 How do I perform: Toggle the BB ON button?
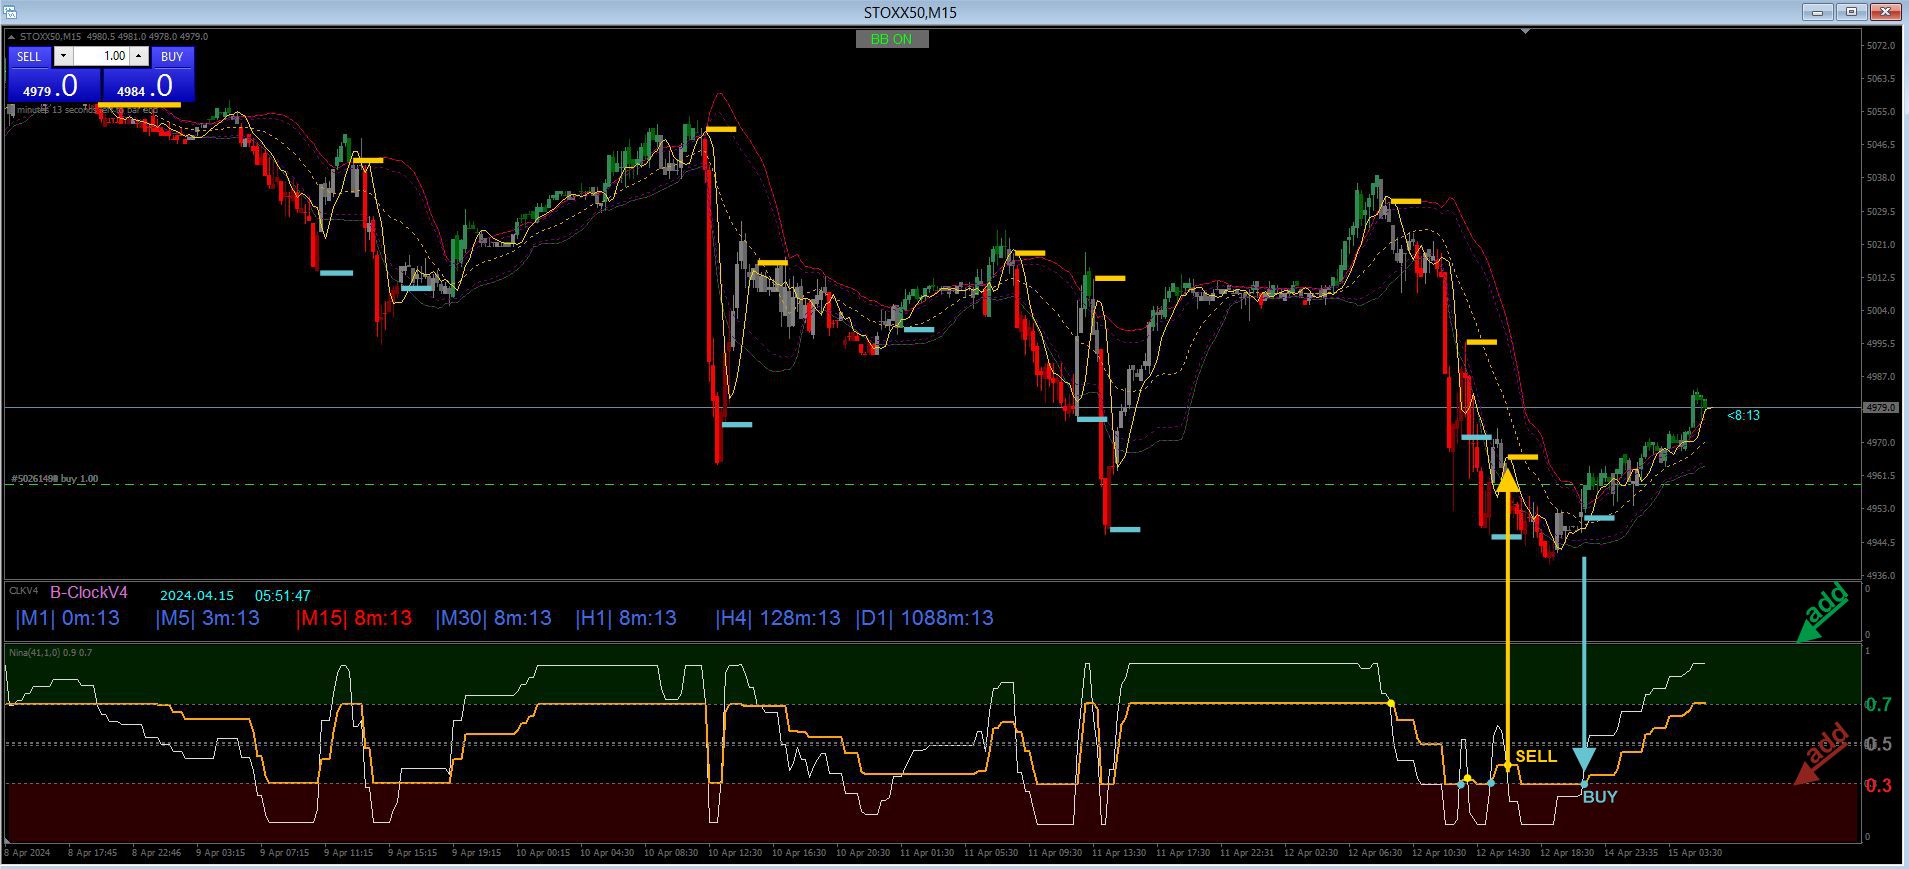click(x=892, y=39)
